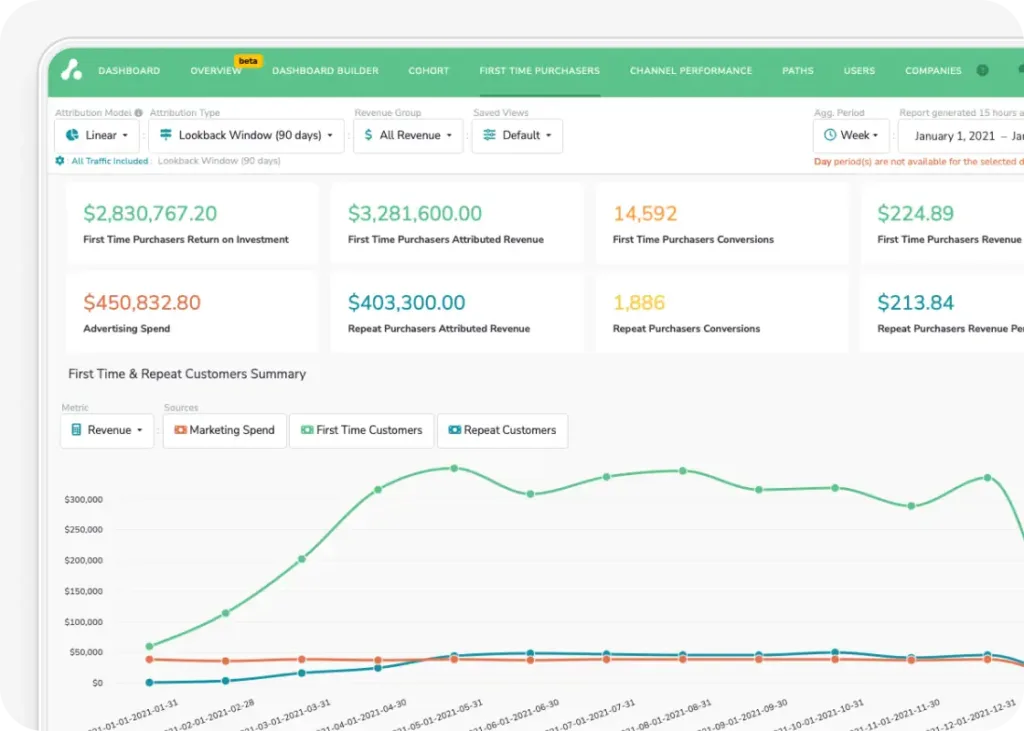Open the All Traffic Included link
Image resolution: width=1024 pixels, height=731 pixels.
click(x=109, y=161)
